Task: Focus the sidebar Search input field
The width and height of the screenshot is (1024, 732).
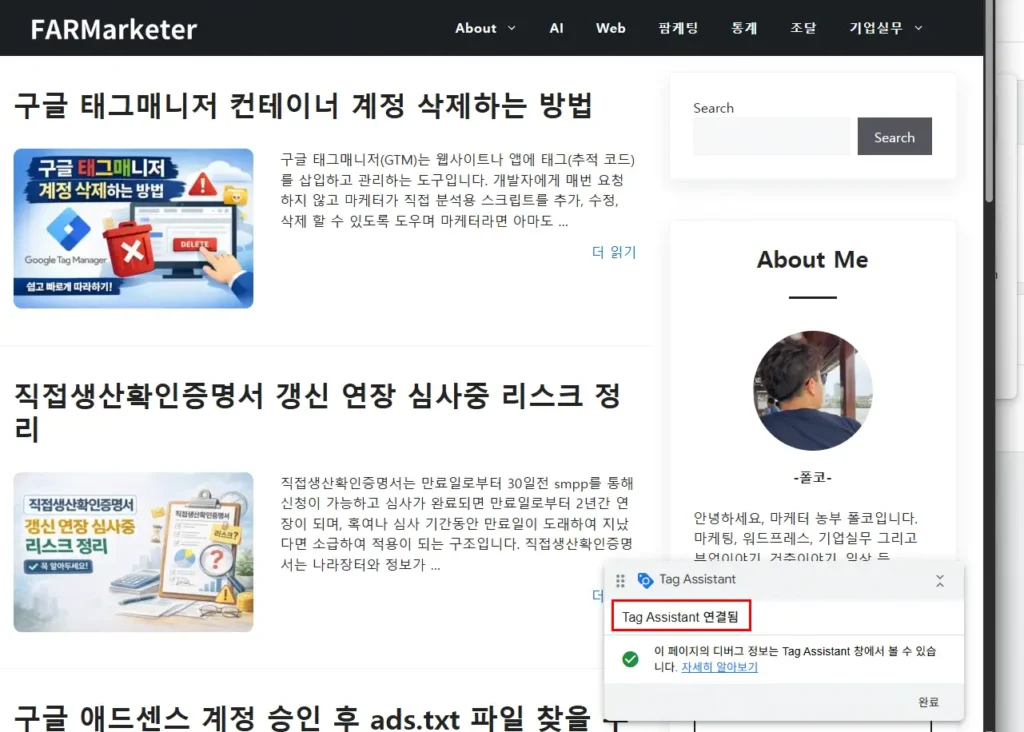Action: click(771, 137)
